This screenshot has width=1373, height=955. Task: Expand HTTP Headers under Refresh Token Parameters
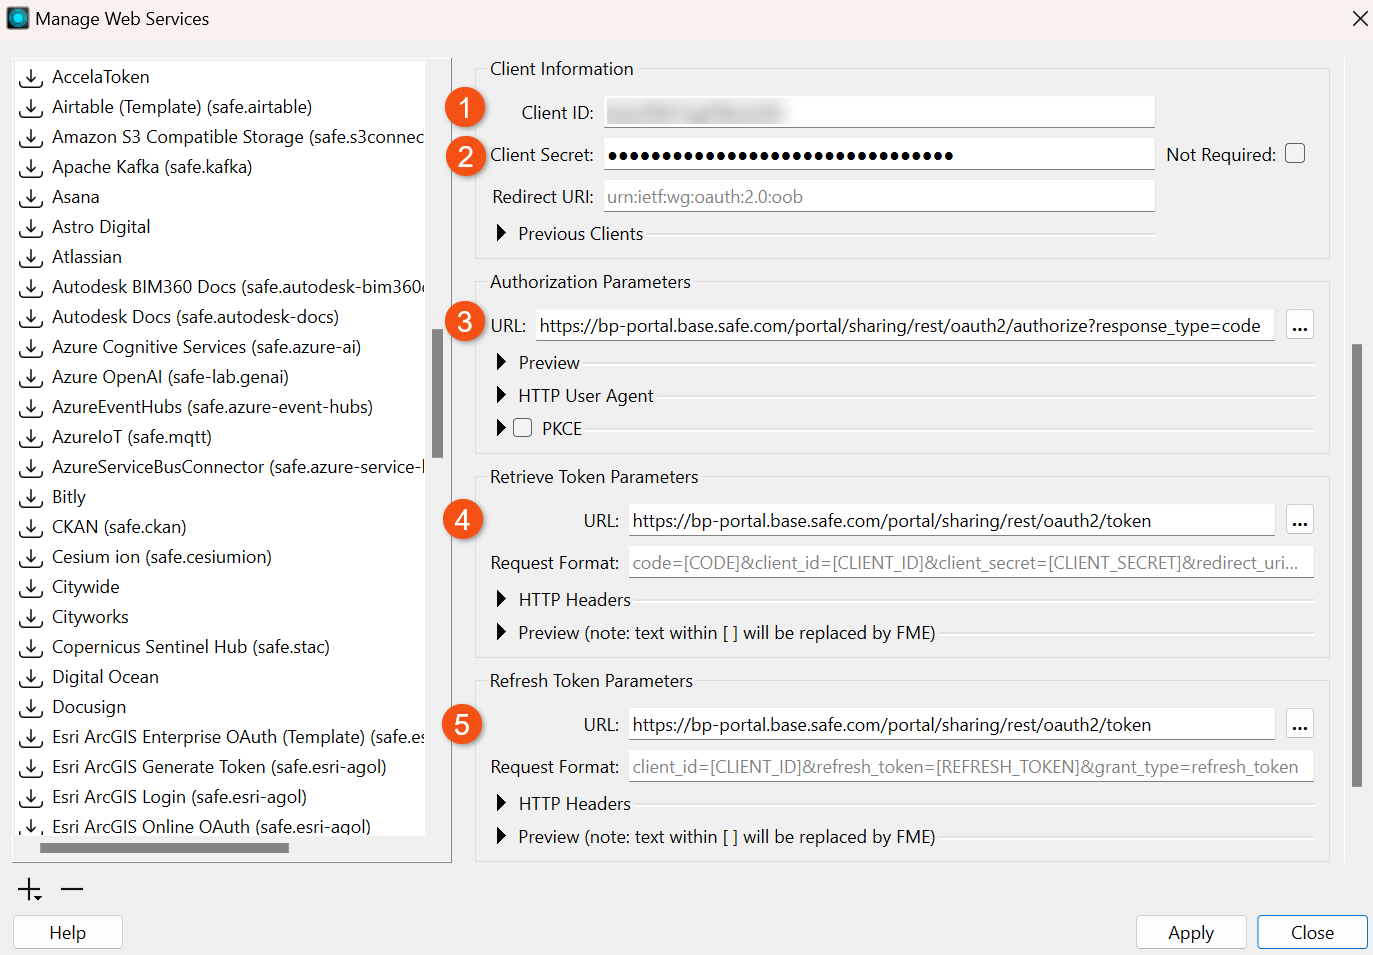coord(501,803)
